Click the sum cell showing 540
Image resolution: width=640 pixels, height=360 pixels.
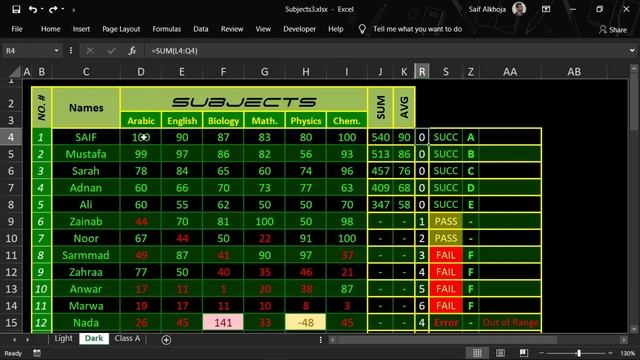[x=380, y=137]
